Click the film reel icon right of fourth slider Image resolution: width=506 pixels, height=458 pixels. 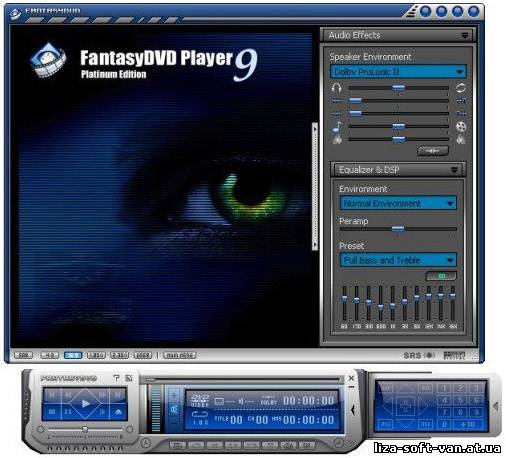pos(461,127)
